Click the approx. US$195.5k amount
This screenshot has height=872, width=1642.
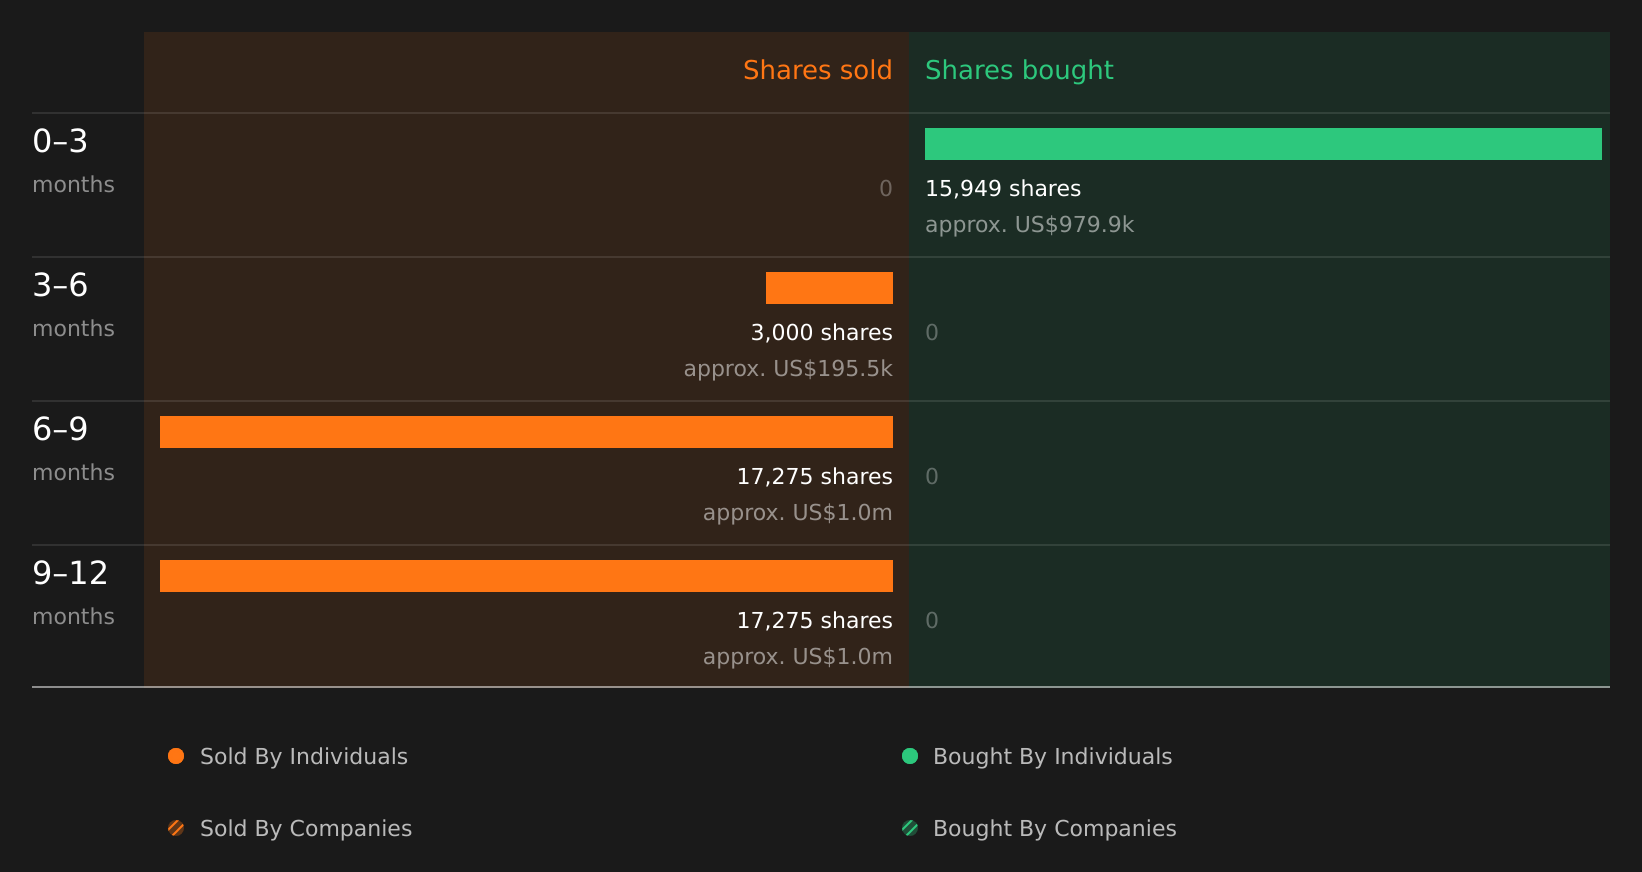point(788,369)
